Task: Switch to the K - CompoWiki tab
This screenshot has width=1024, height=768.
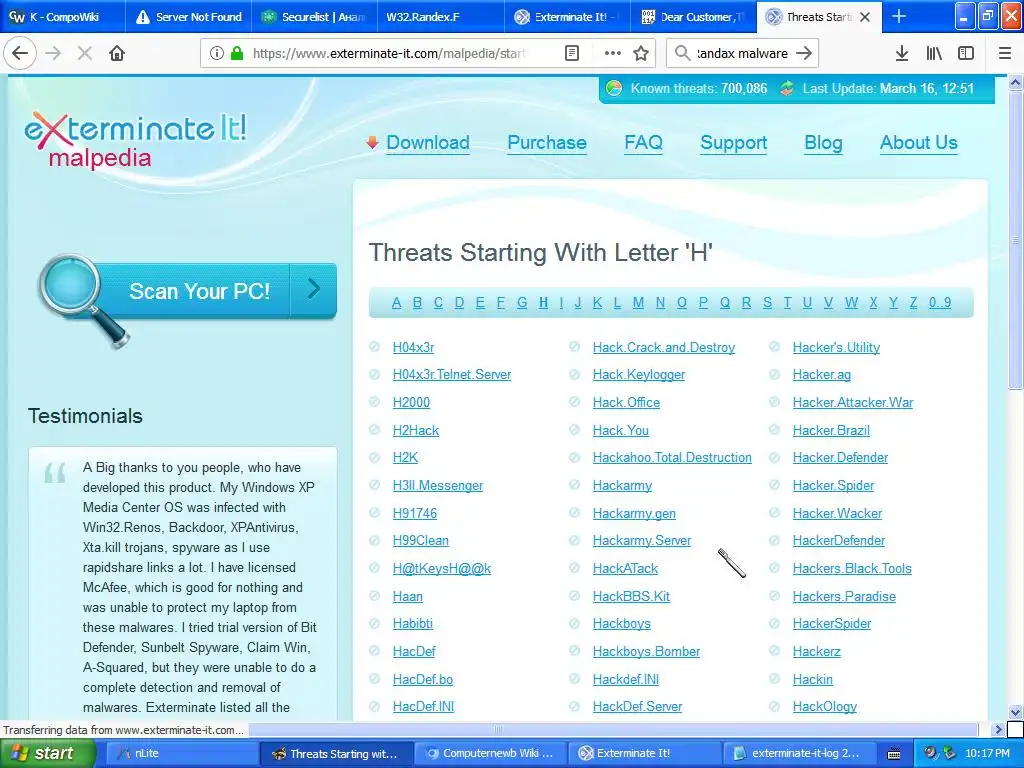Action: point(63,17)
